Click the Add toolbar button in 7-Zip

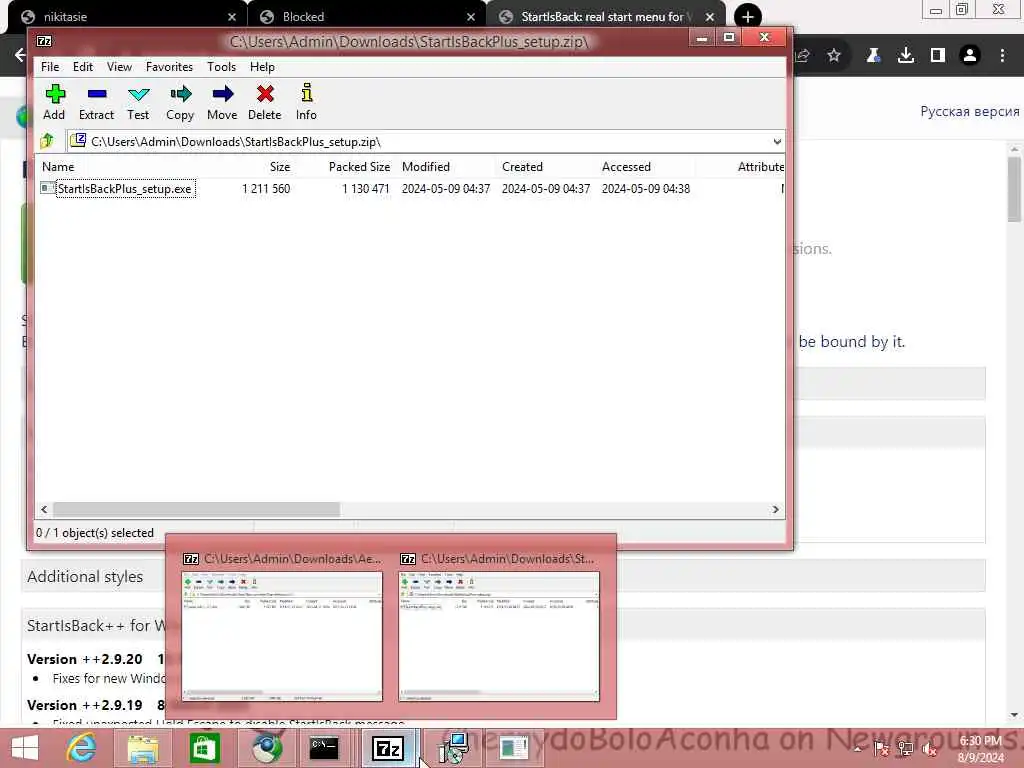(54, 102)
